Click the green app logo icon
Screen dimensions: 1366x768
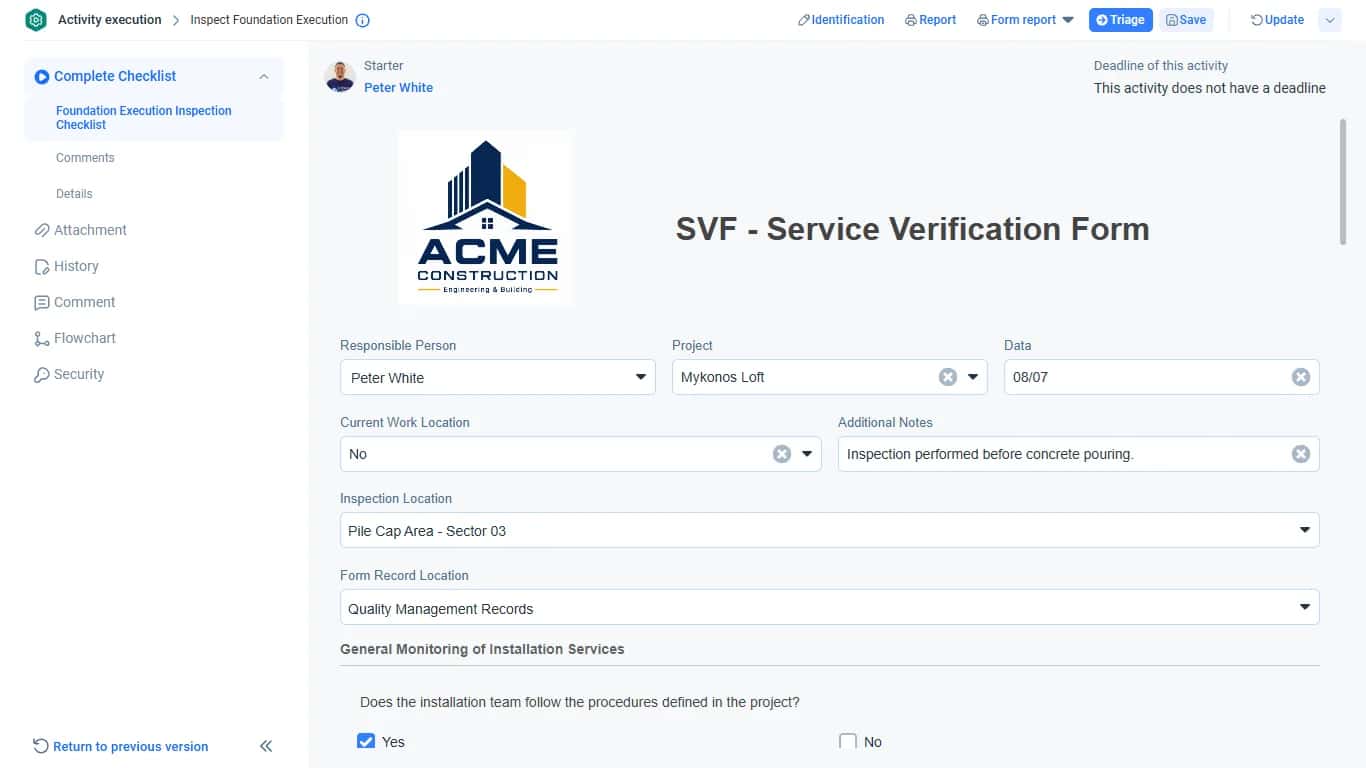click(x=36, y=20)
